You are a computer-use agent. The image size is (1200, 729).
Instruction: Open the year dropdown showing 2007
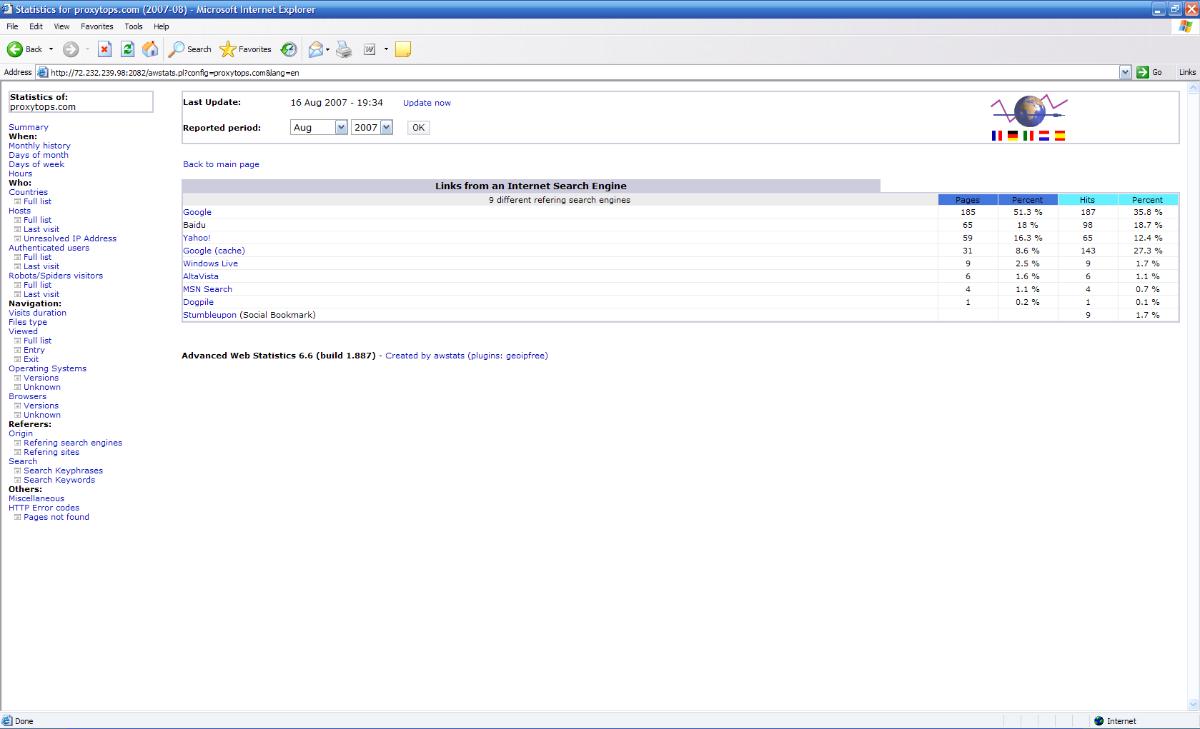pyautogui.click(x=372, y=127)
